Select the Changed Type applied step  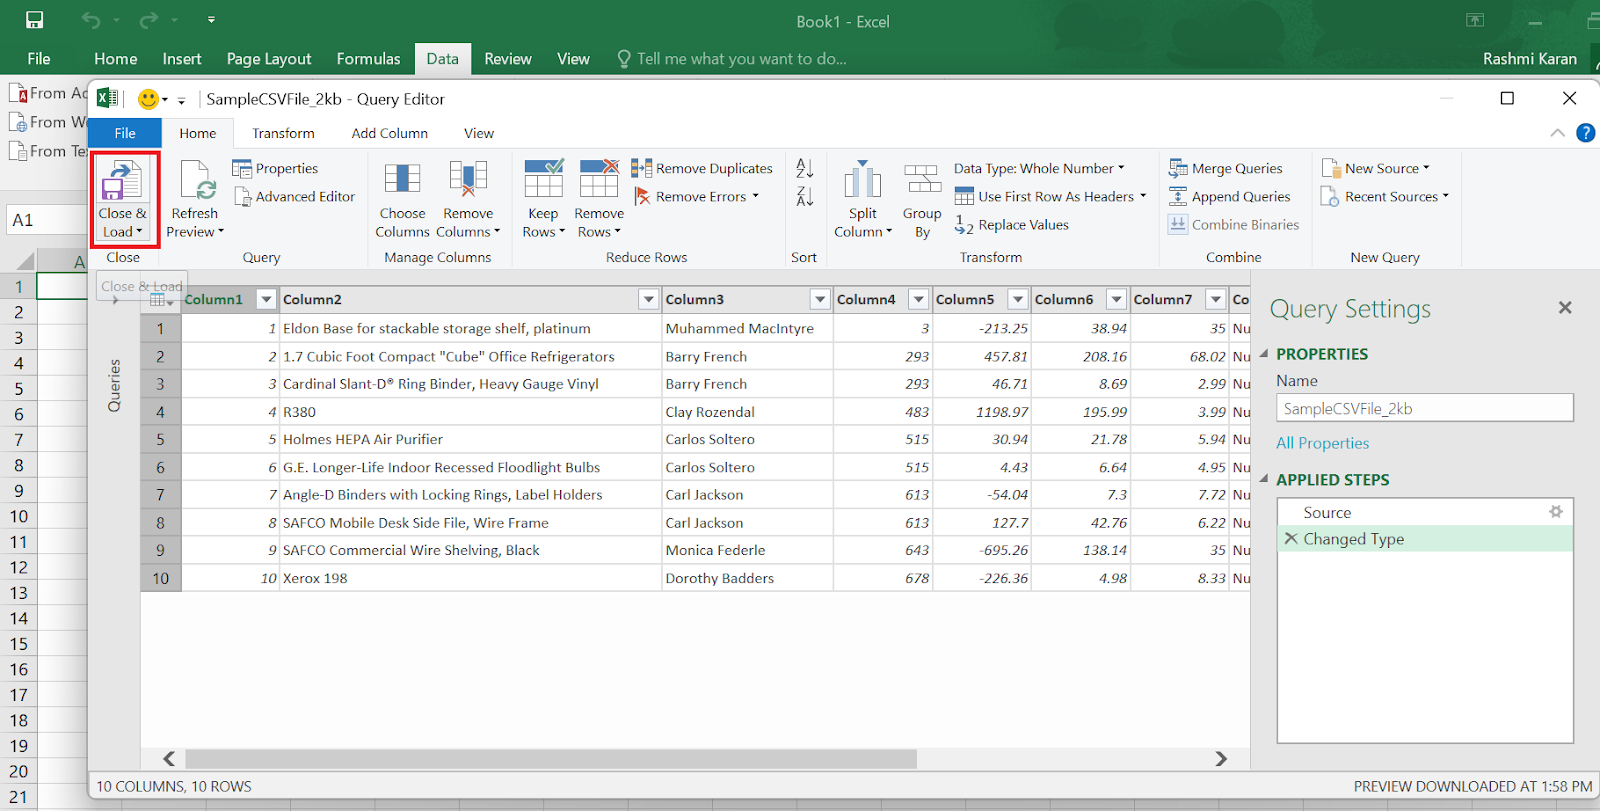click(1425, 539)
